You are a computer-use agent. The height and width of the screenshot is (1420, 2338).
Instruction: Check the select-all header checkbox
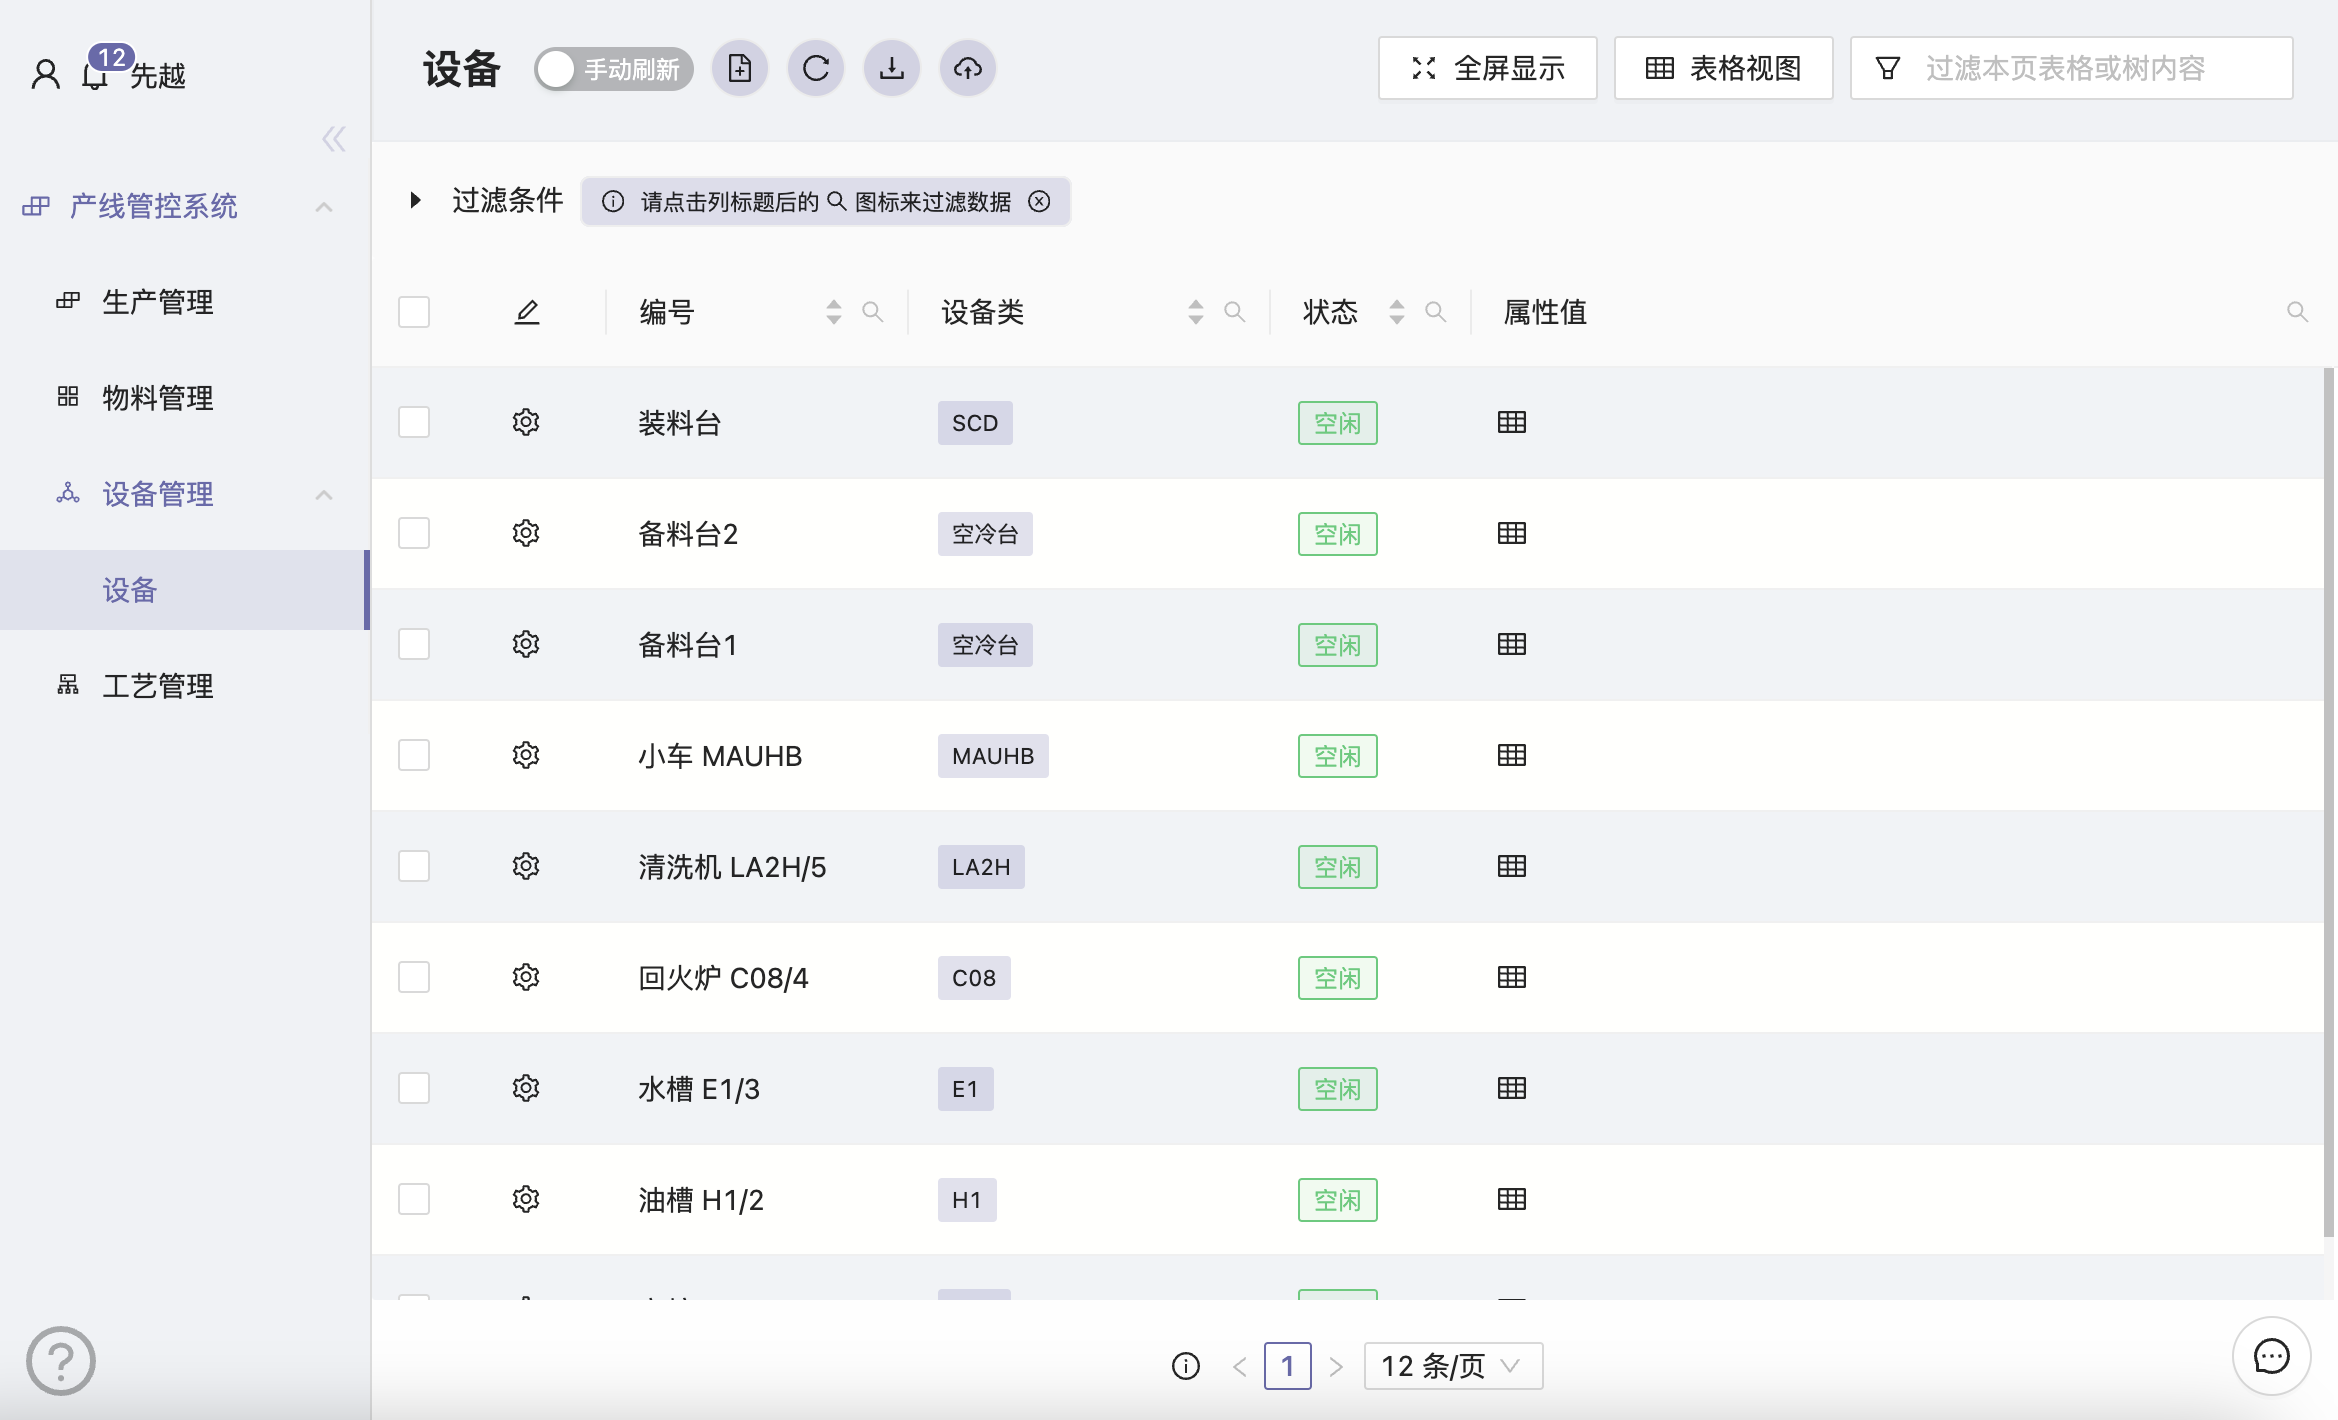point(414,312)
